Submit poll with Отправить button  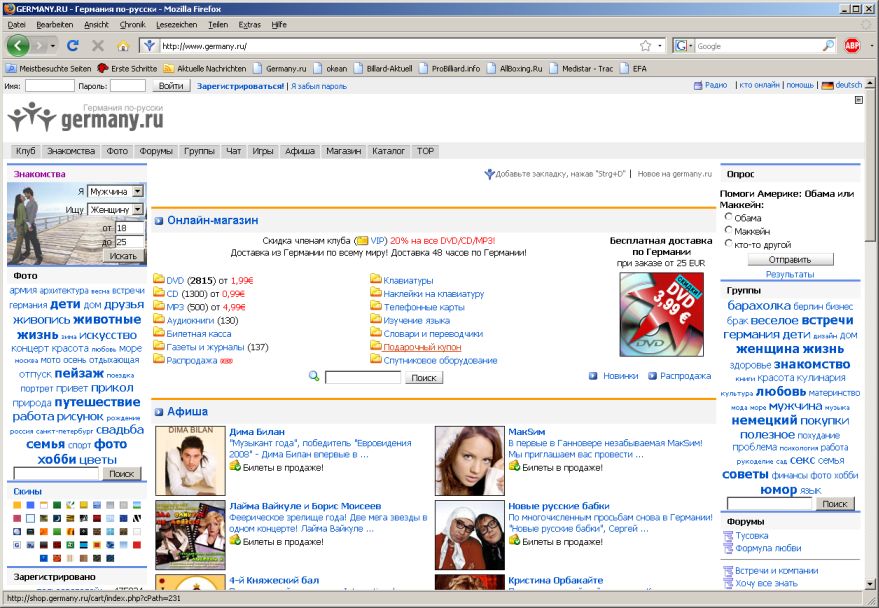pyautogui.click(x=790, y=259)
